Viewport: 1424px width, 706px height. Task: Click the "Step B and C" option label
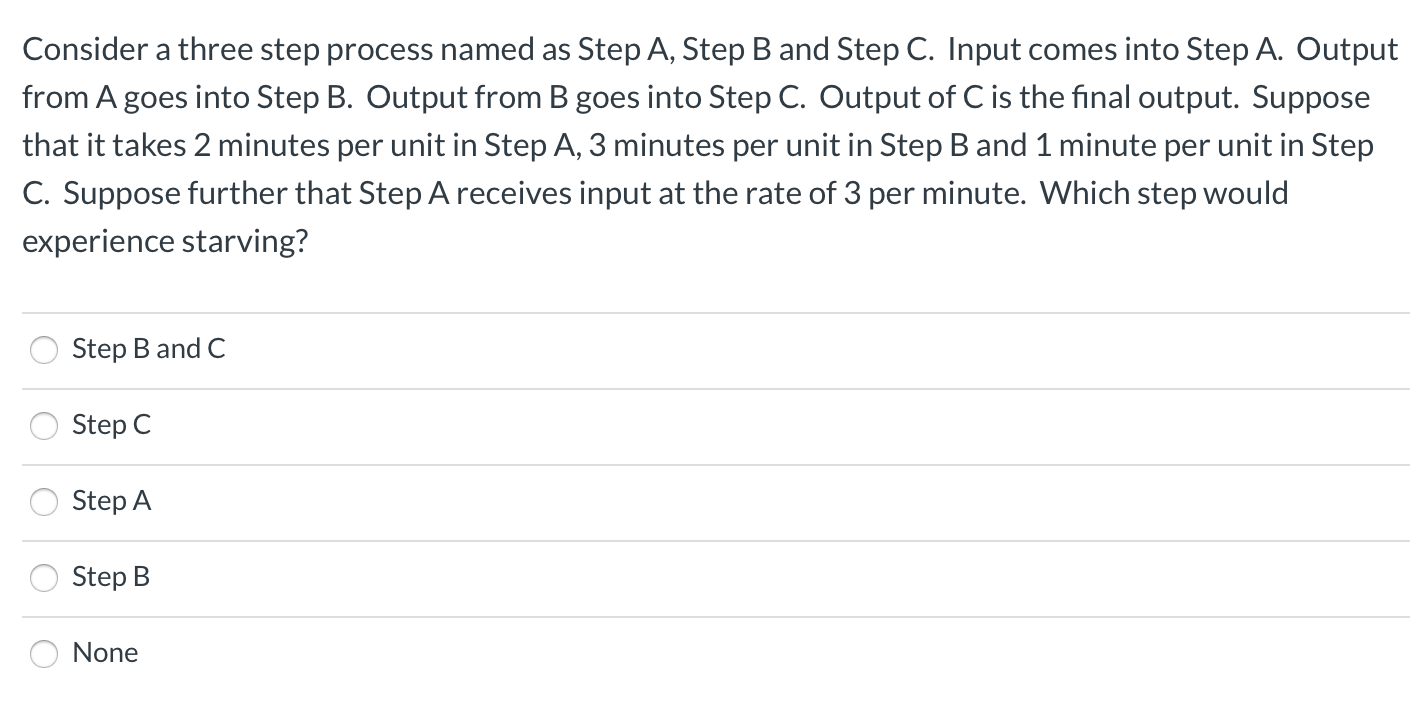[x=148, y=349]
